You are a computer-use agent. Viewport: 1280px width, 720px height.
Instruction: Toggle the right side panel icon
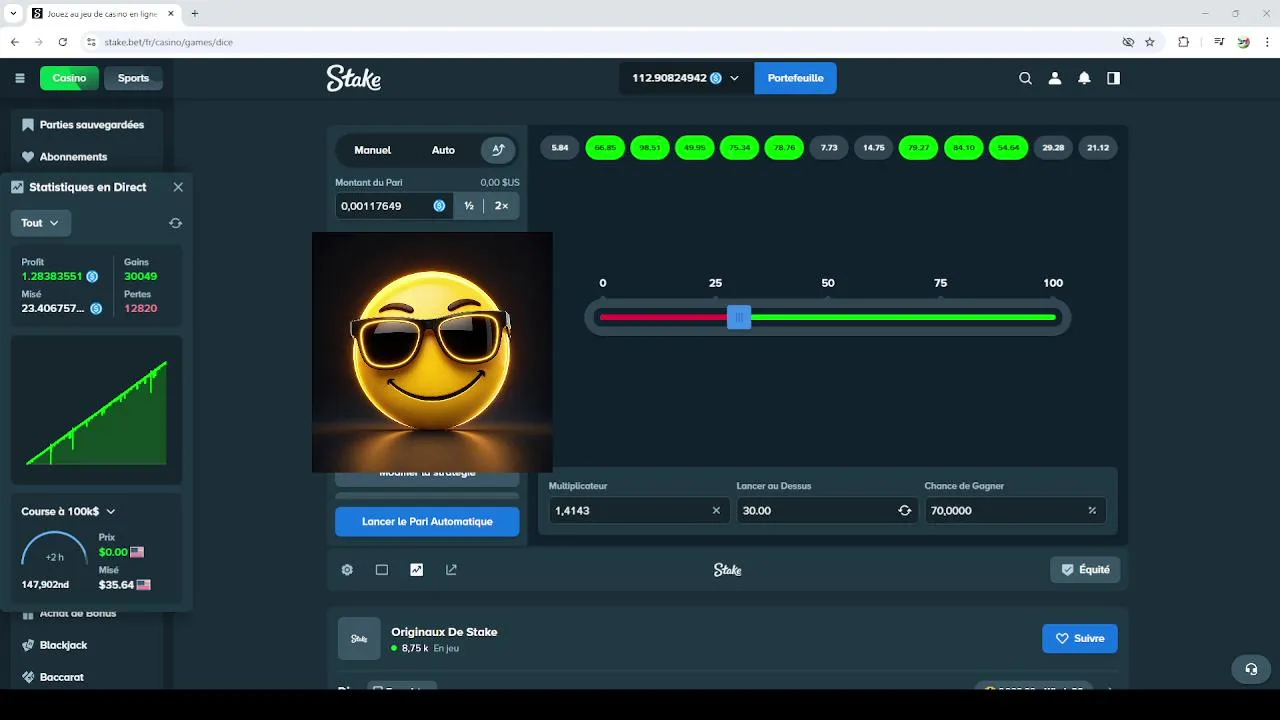[1113, 78]
